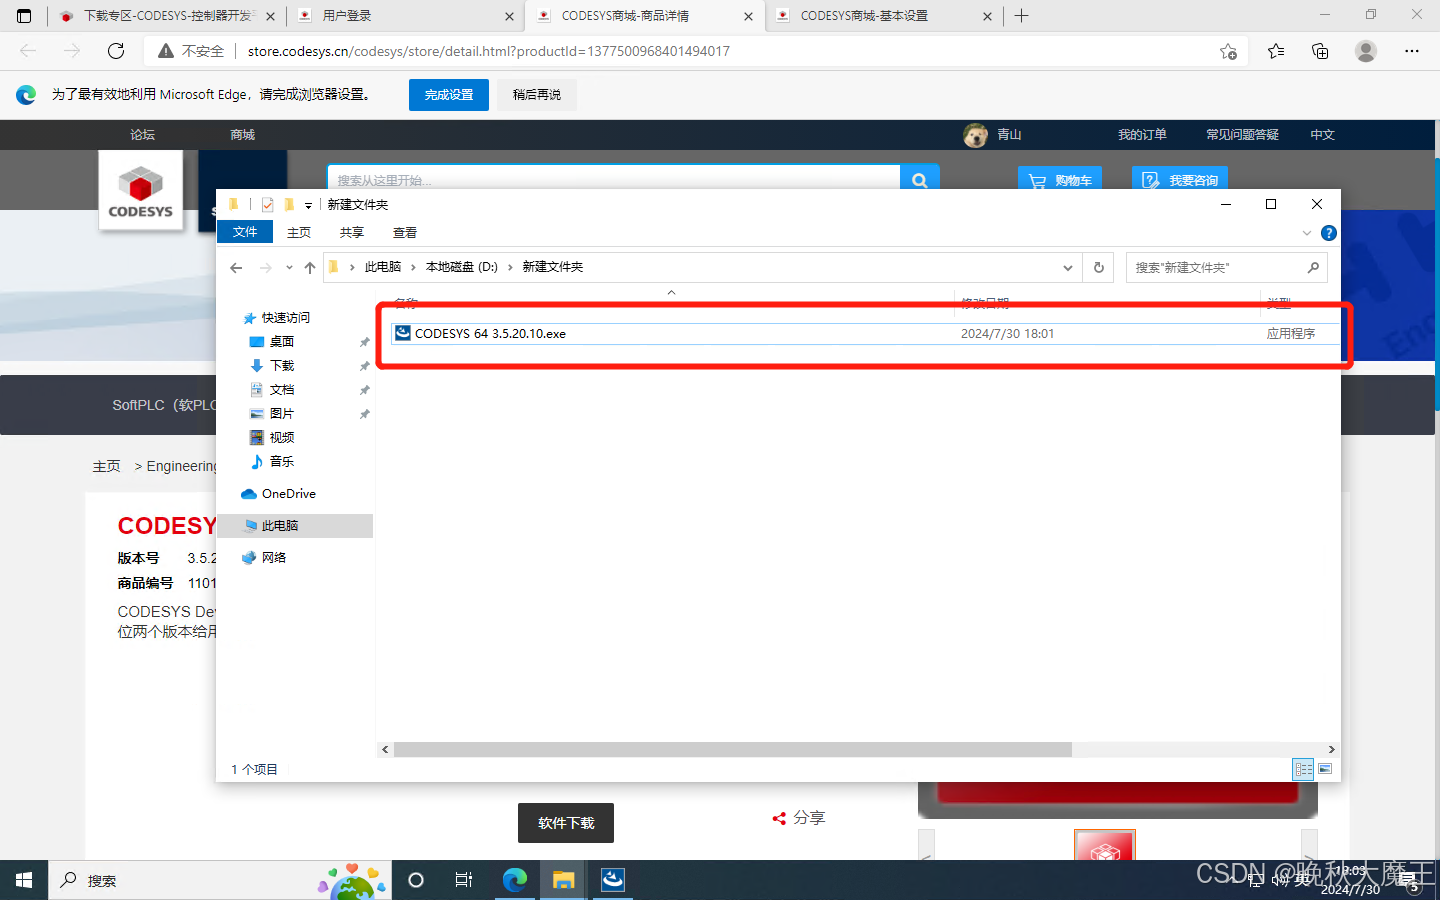This screenshot has height=900, width=1440.
Task: Switch to the CODESYS商城-基本设置 browser tab
Action: pyautogui.click(x=884, y=16)
